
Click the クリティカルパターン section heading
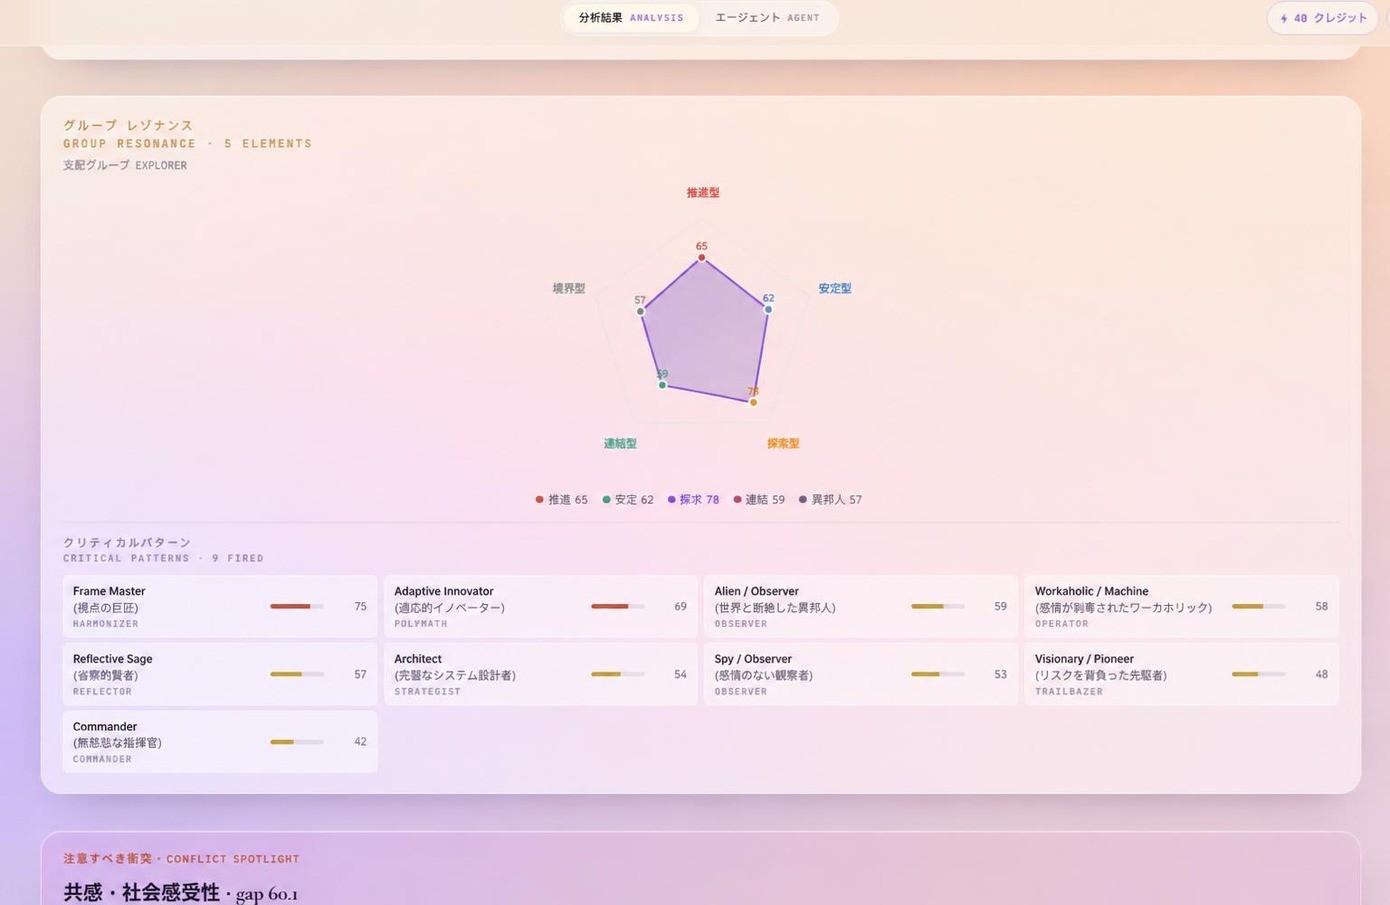click(127, 543)
